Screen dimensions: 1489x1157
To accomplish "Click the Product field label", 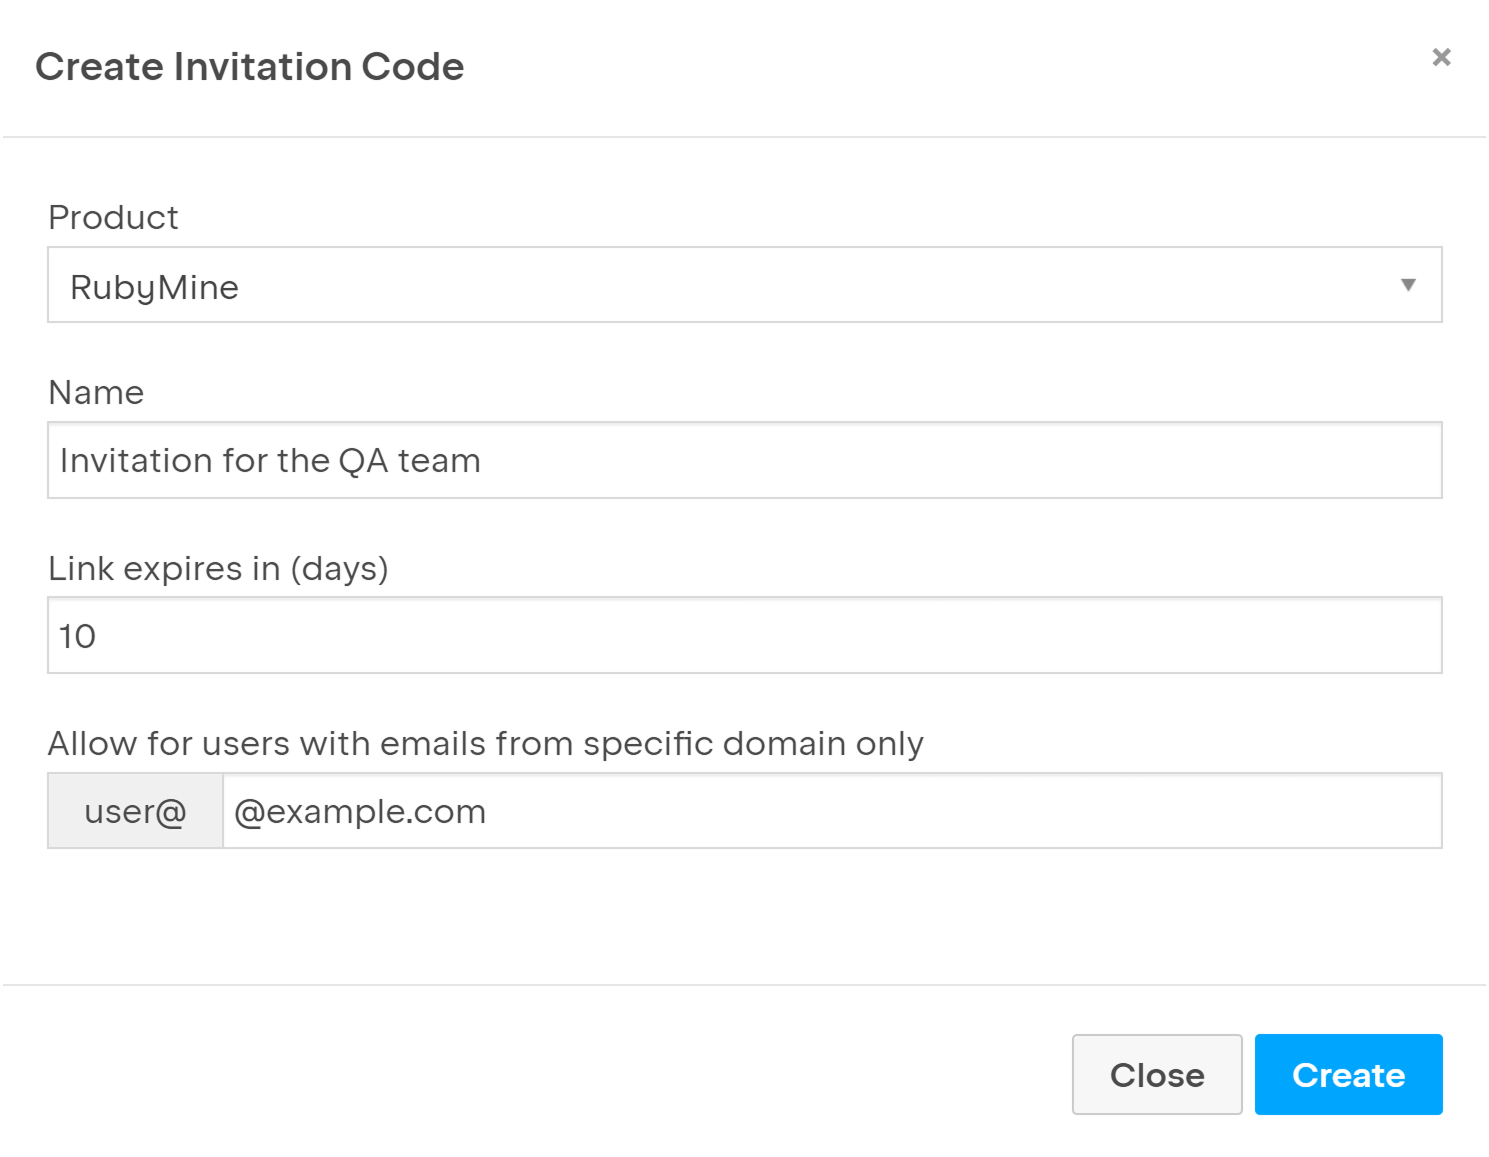I will pyautogui.click(x=113, y=217).
